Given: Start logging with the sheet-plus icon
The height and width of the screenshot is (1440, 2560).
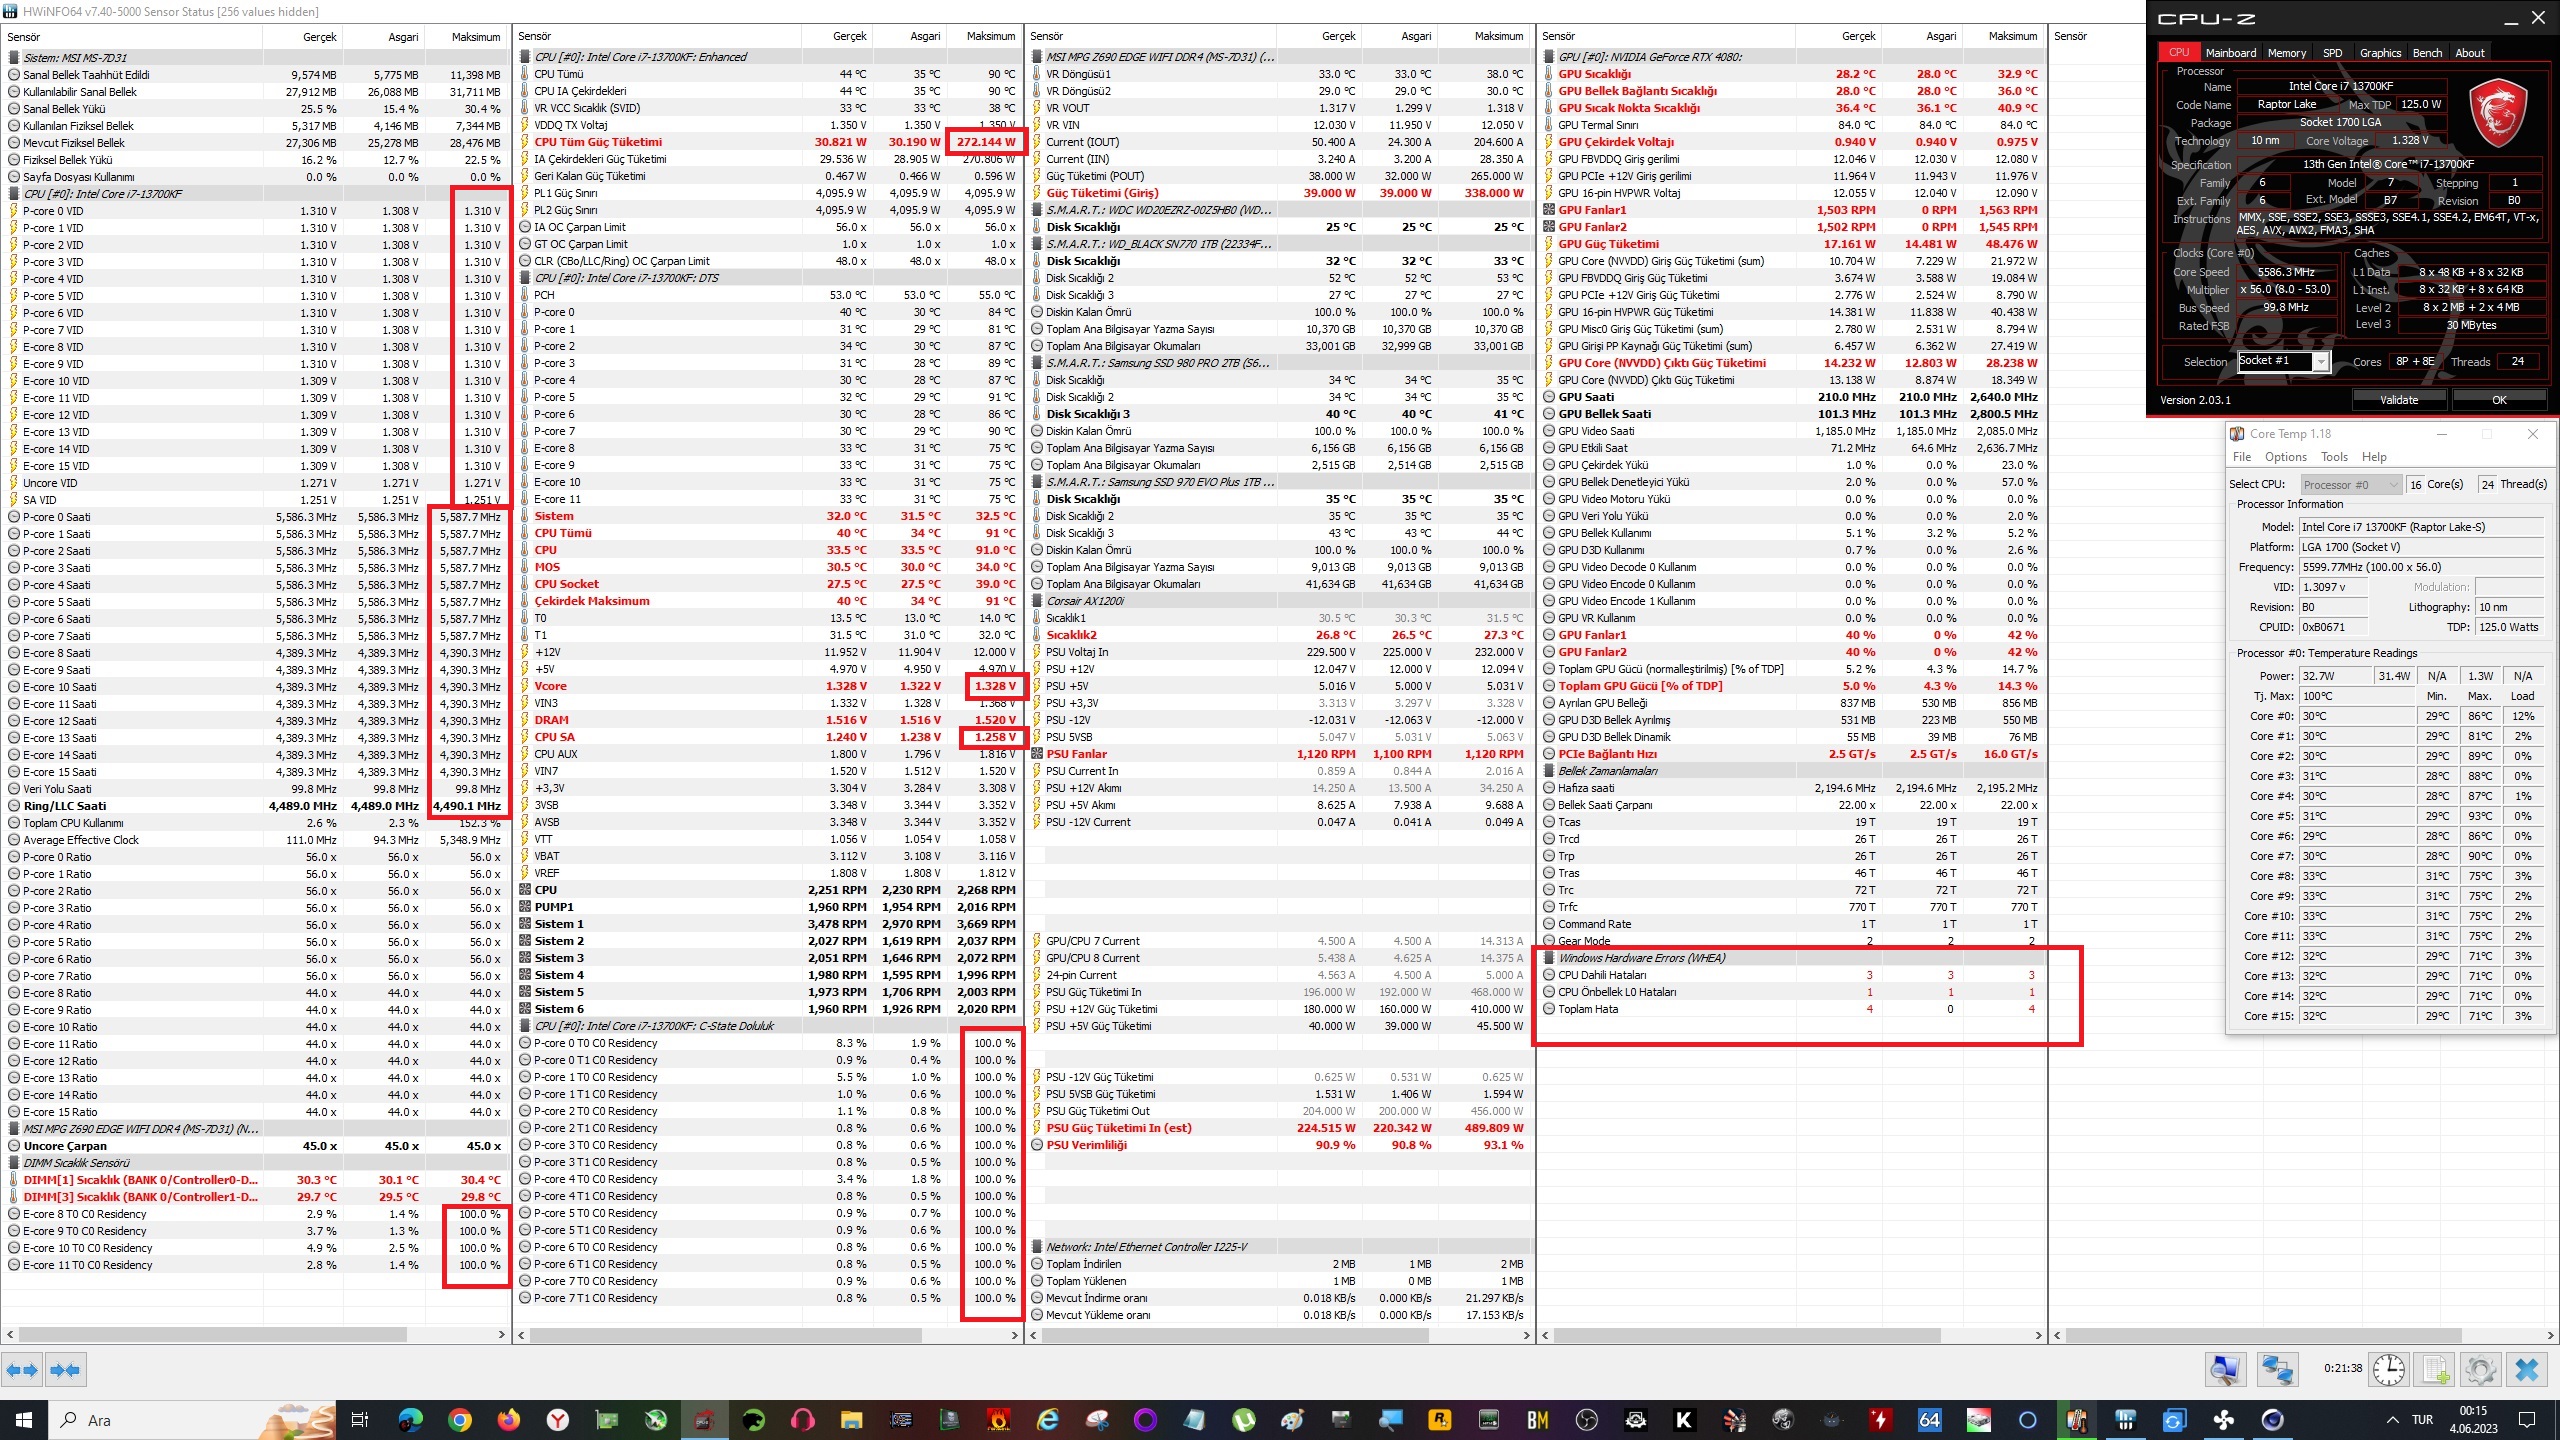Looking at the screenshot, I should 2435,1370.
